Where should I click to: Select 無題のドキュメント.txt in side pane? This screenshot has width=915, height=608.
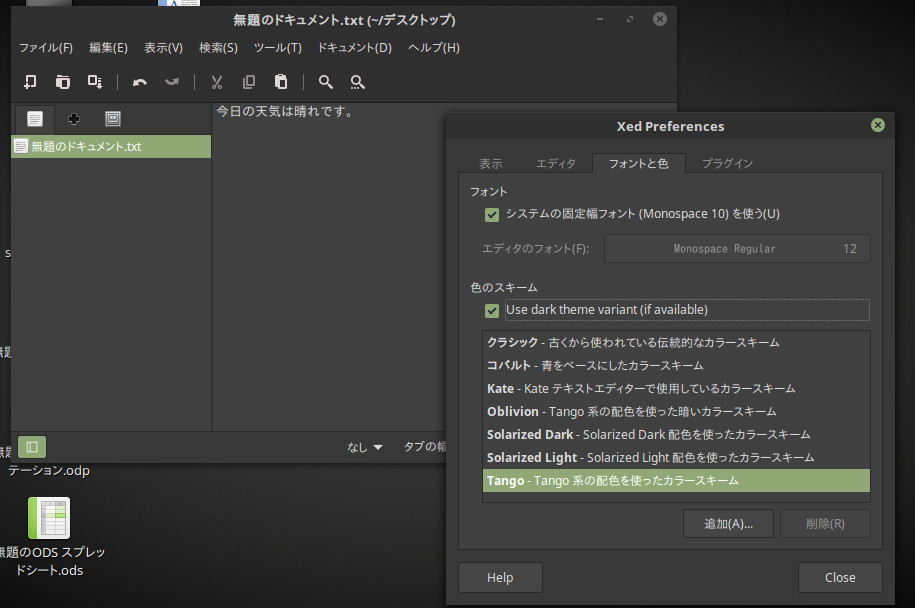pos(111,146)
